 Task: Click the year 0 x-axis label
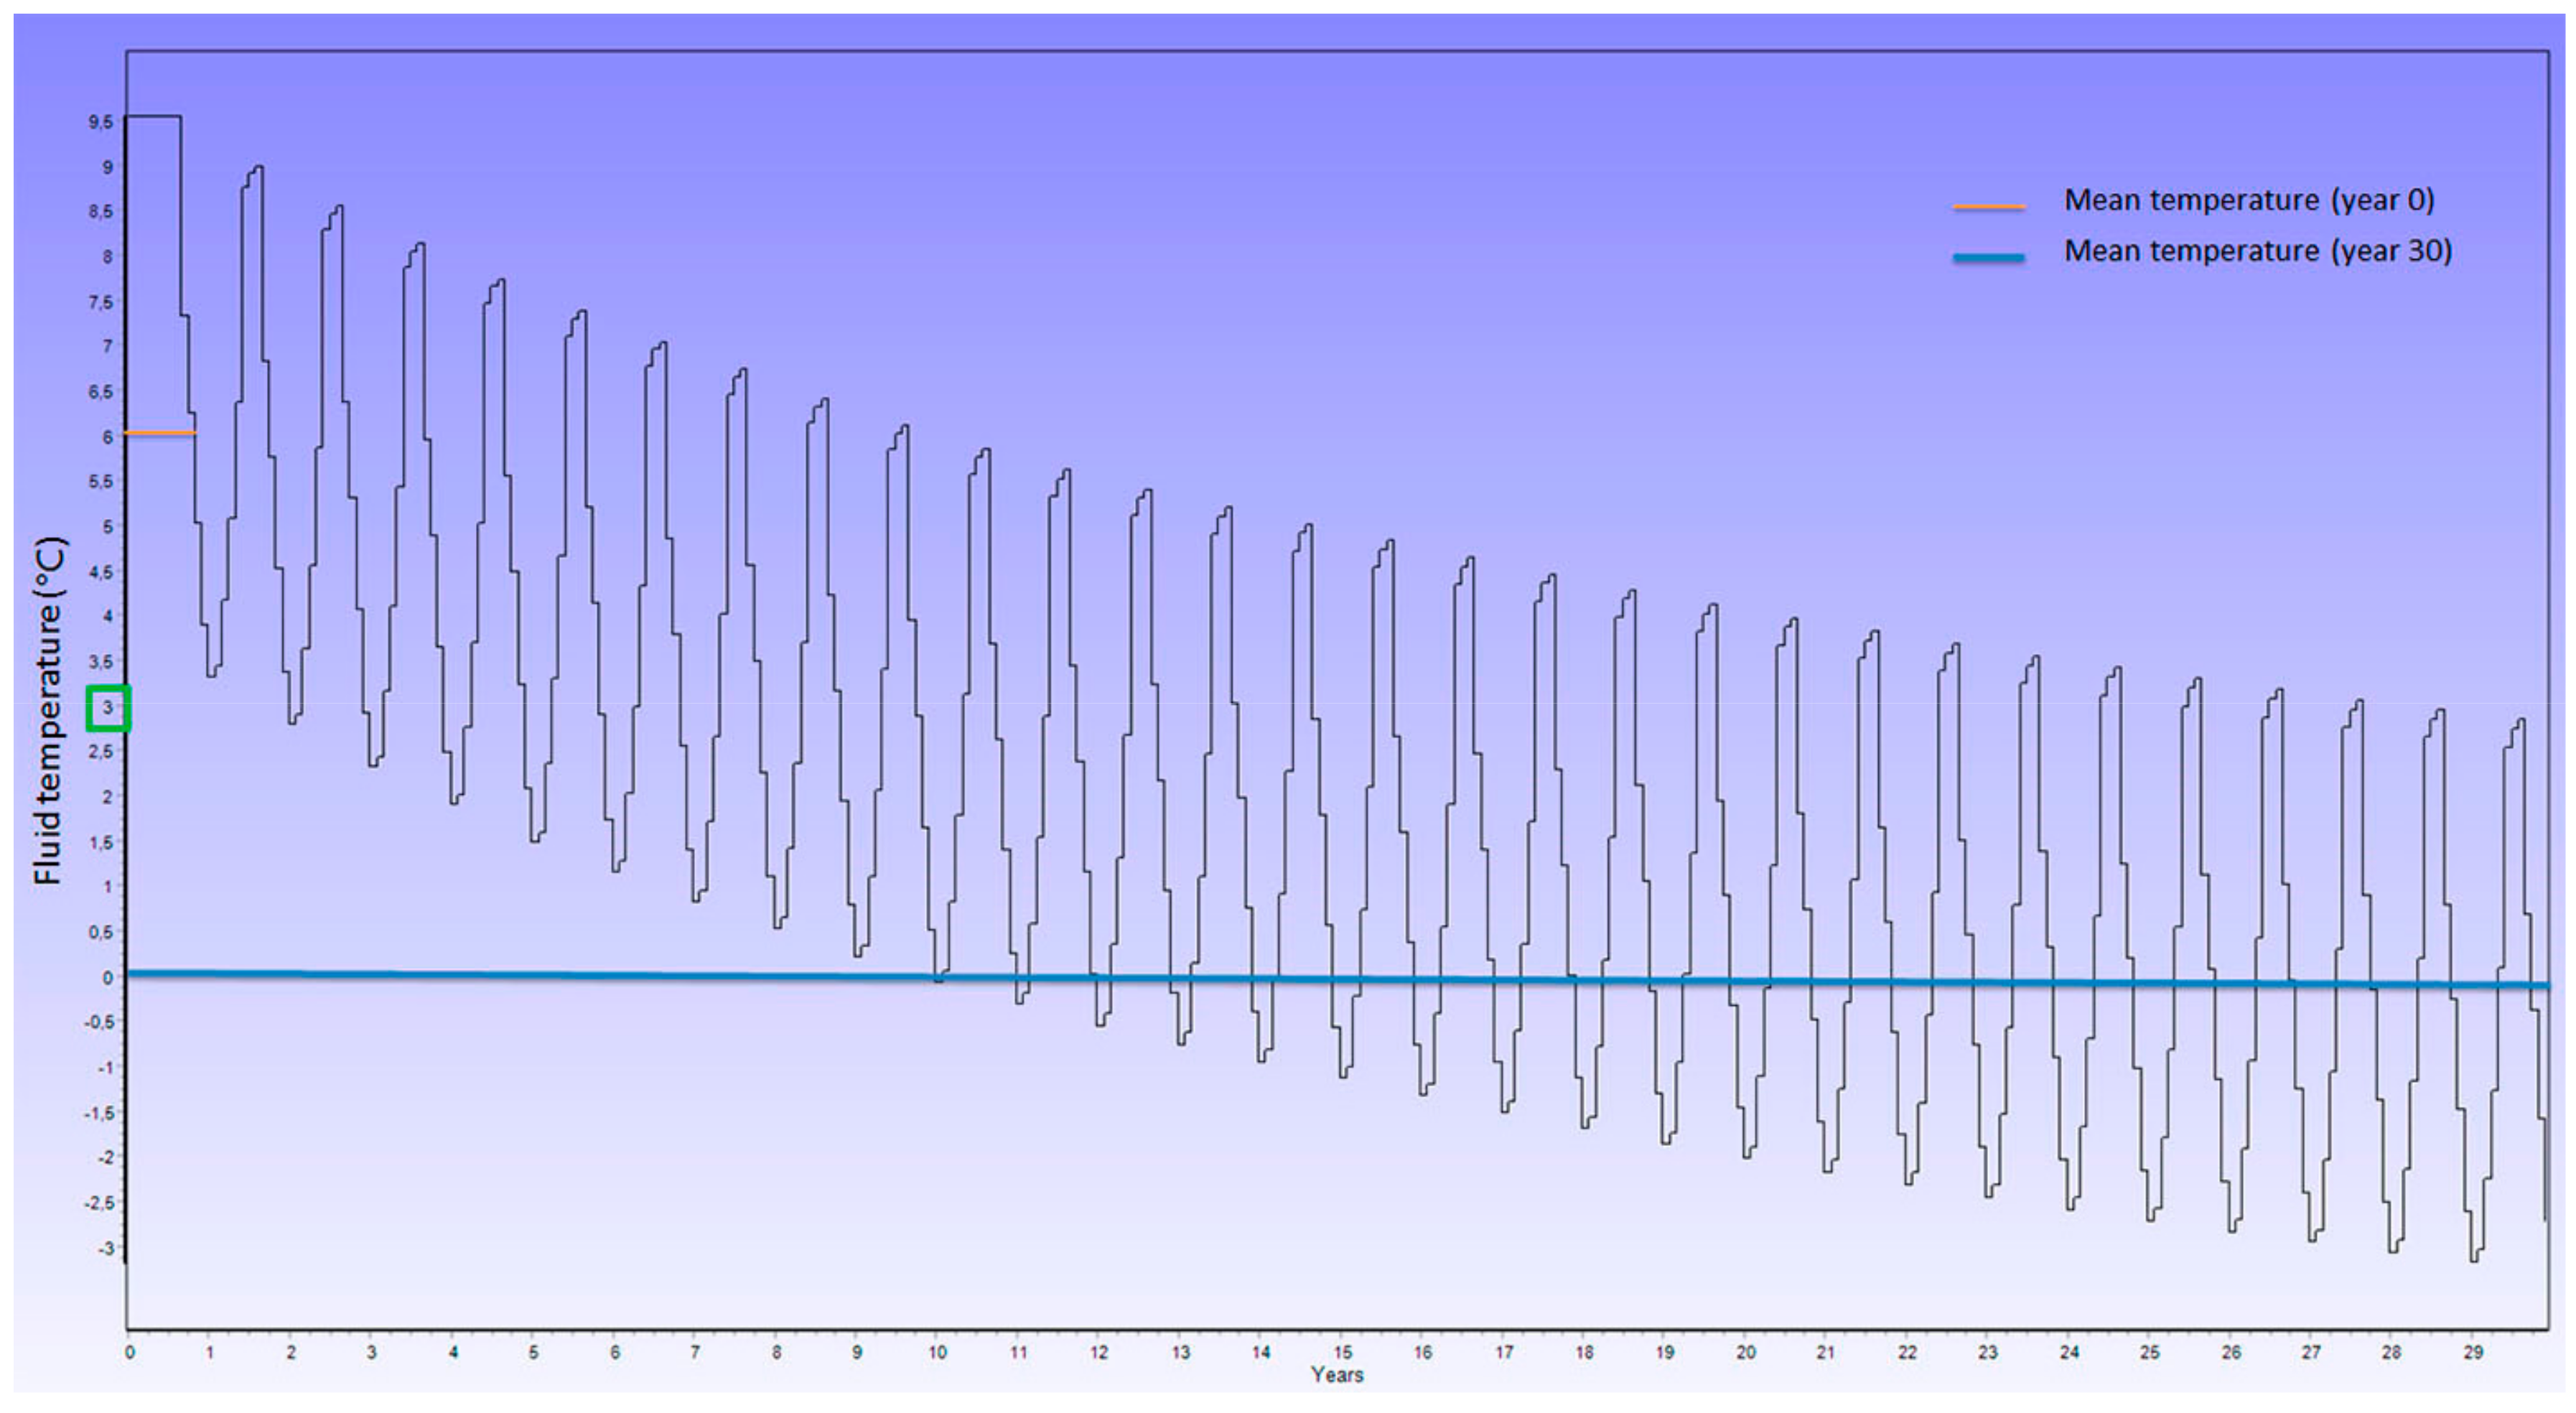pos(130,1352)
